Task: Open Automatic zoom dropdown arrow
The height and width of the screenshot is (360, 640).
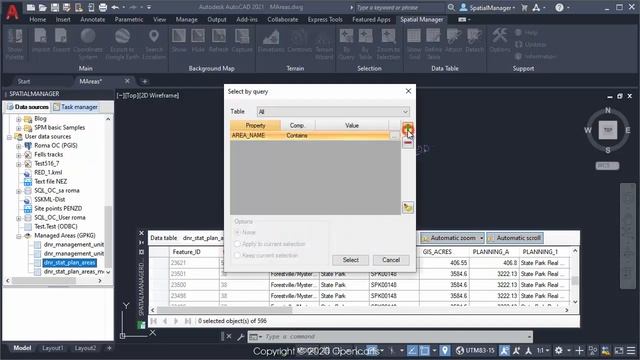Action: pos(482,238)
